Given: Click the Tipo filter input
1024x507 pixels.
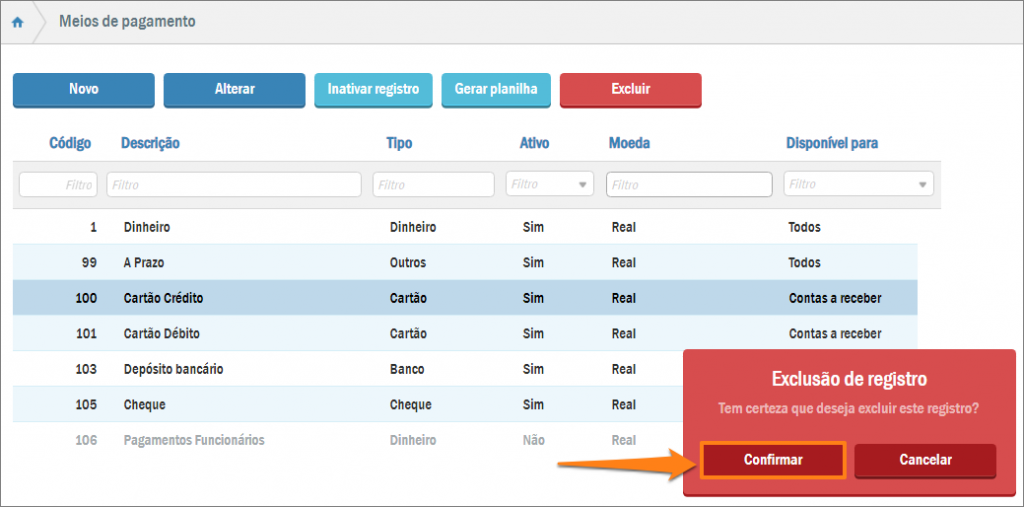Looking at the screenshot, I should (x=433, y=184).
